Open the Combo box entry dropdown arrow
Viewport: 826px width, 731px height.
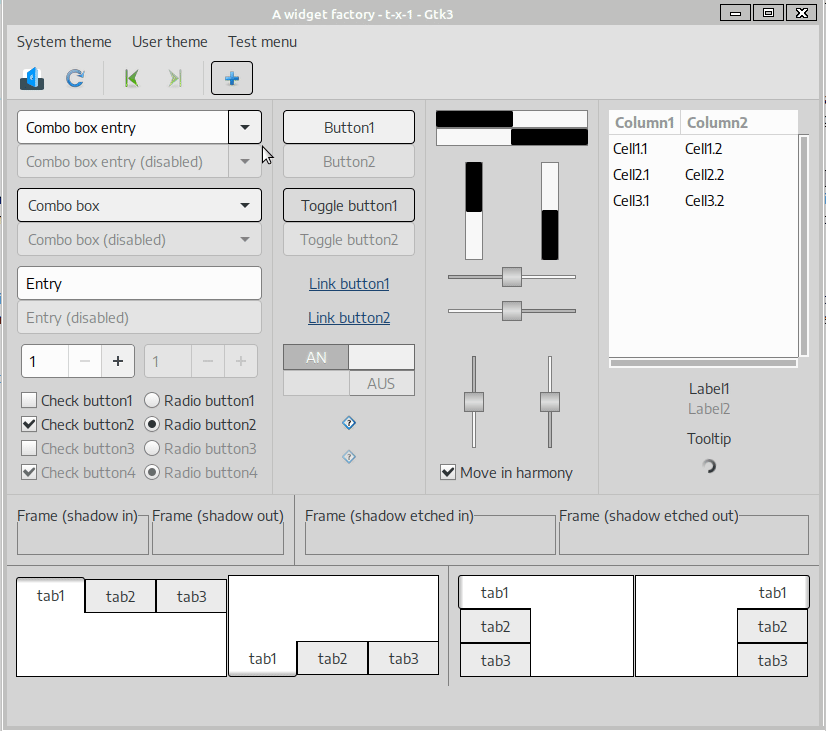click(x=245, y=127)
